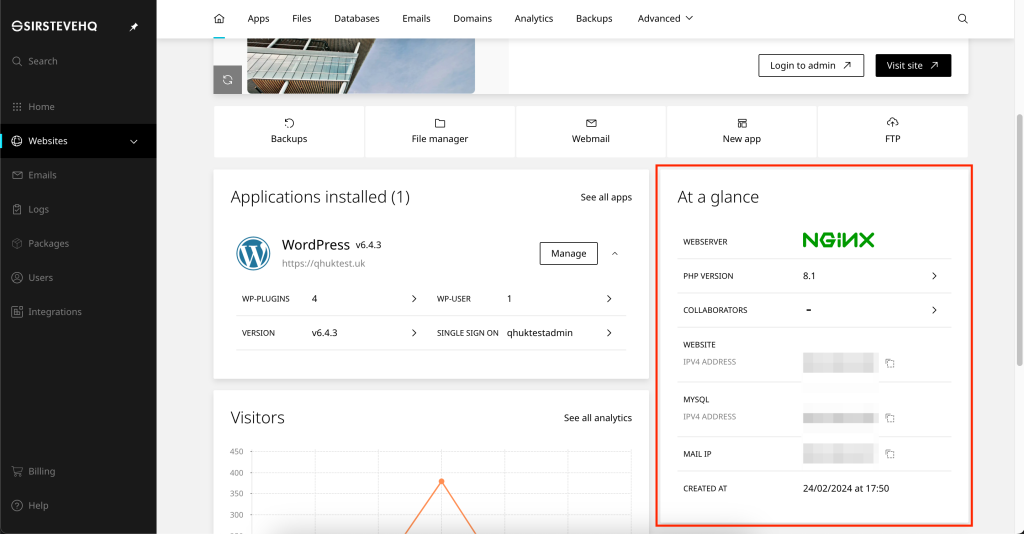Viewport: 1024px width, 534px height.
Task: Open VERSION v6.4.3 row arrow
Action: [x=413, y=333]
